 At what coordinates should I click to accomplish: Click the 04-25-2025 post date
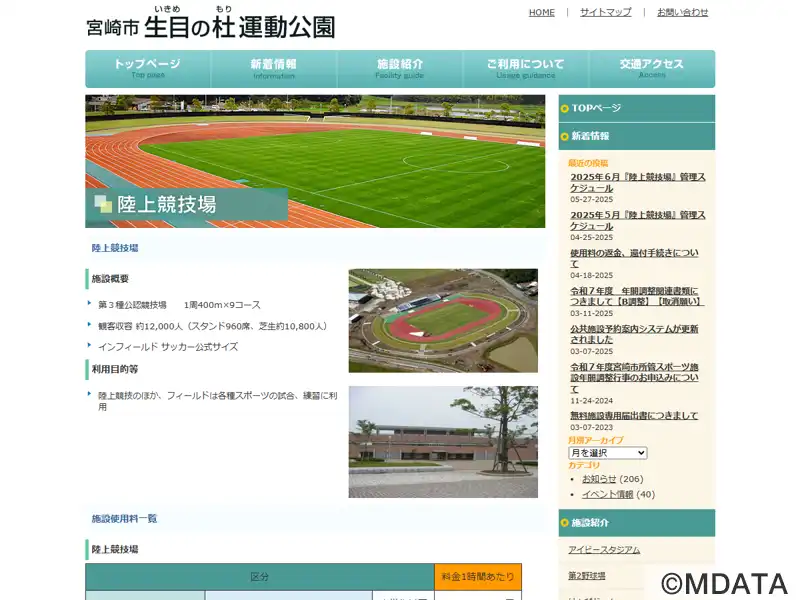click(x=592, y=237)
